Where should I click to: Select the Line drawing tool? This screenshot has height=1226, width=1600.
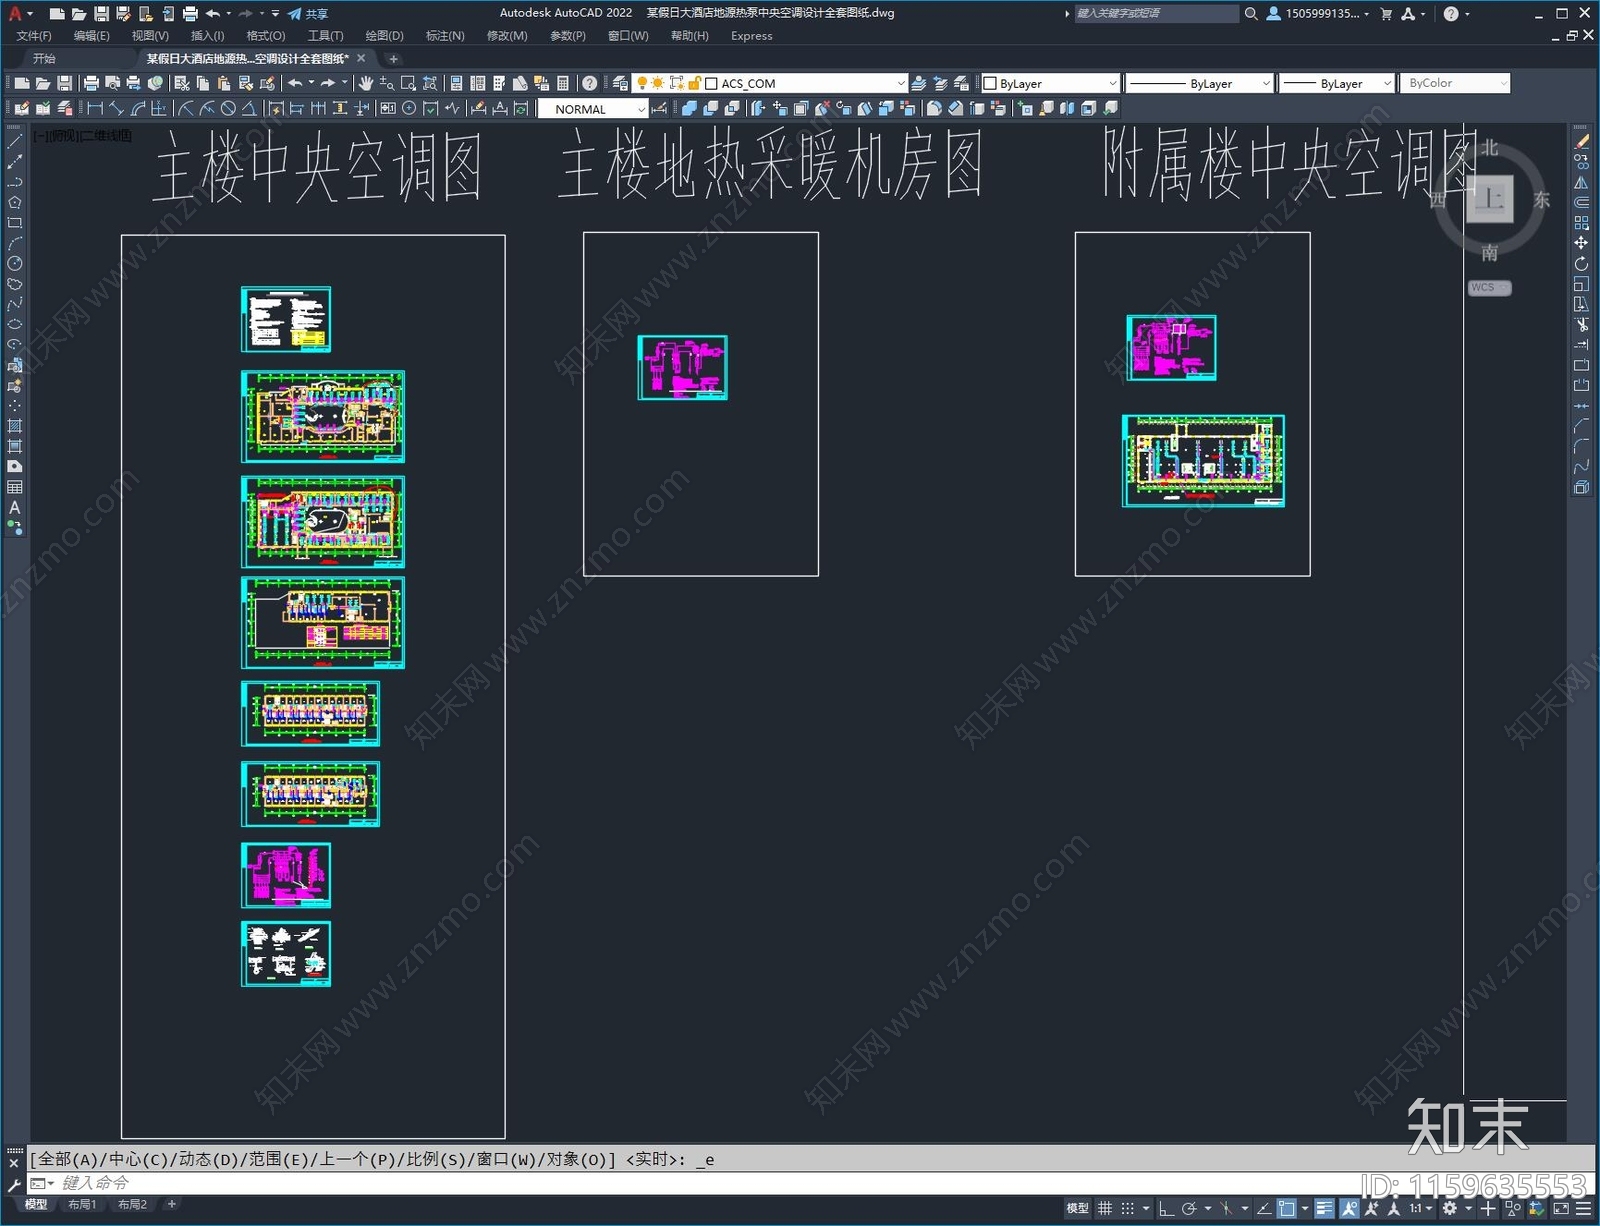click(14, 141)
